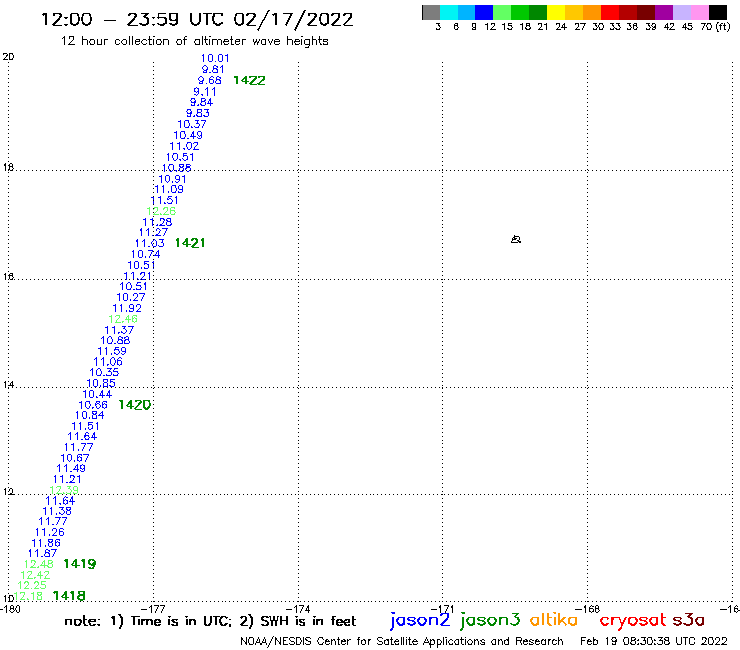Select the 11.02 wave height value
Screen dimensions: 740x650
point(184,146)
